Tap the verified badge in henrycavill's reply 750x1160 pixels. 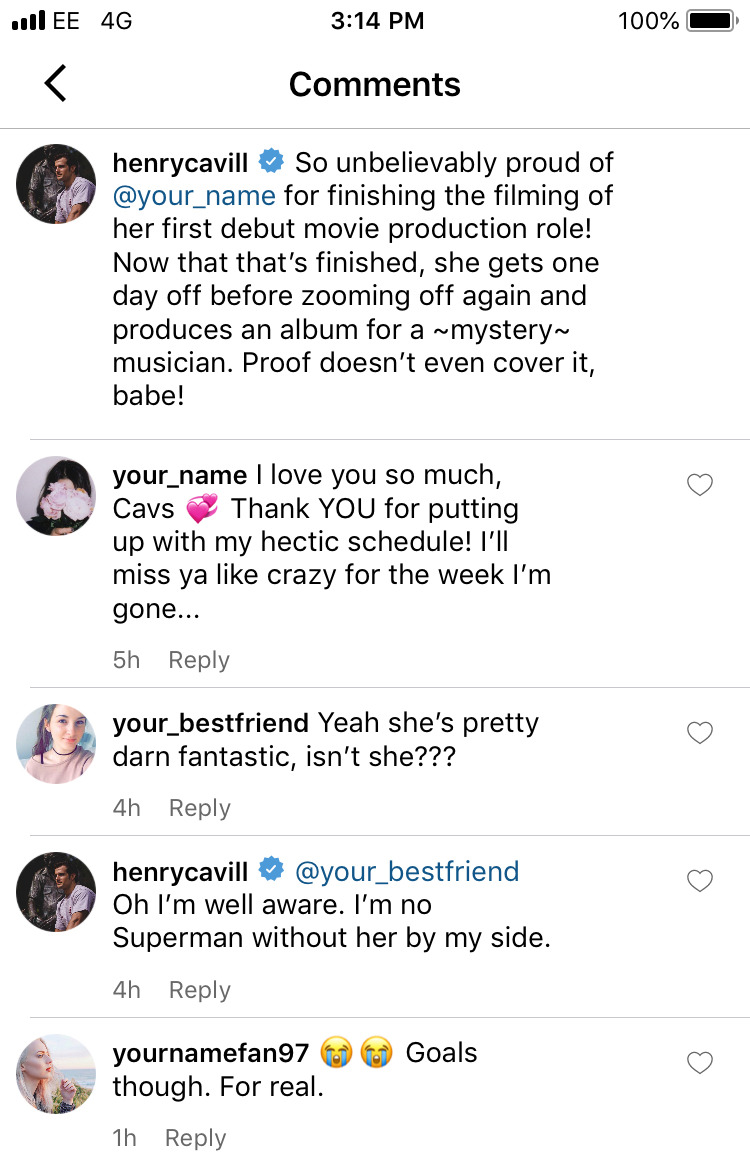[x=270, y=870]
